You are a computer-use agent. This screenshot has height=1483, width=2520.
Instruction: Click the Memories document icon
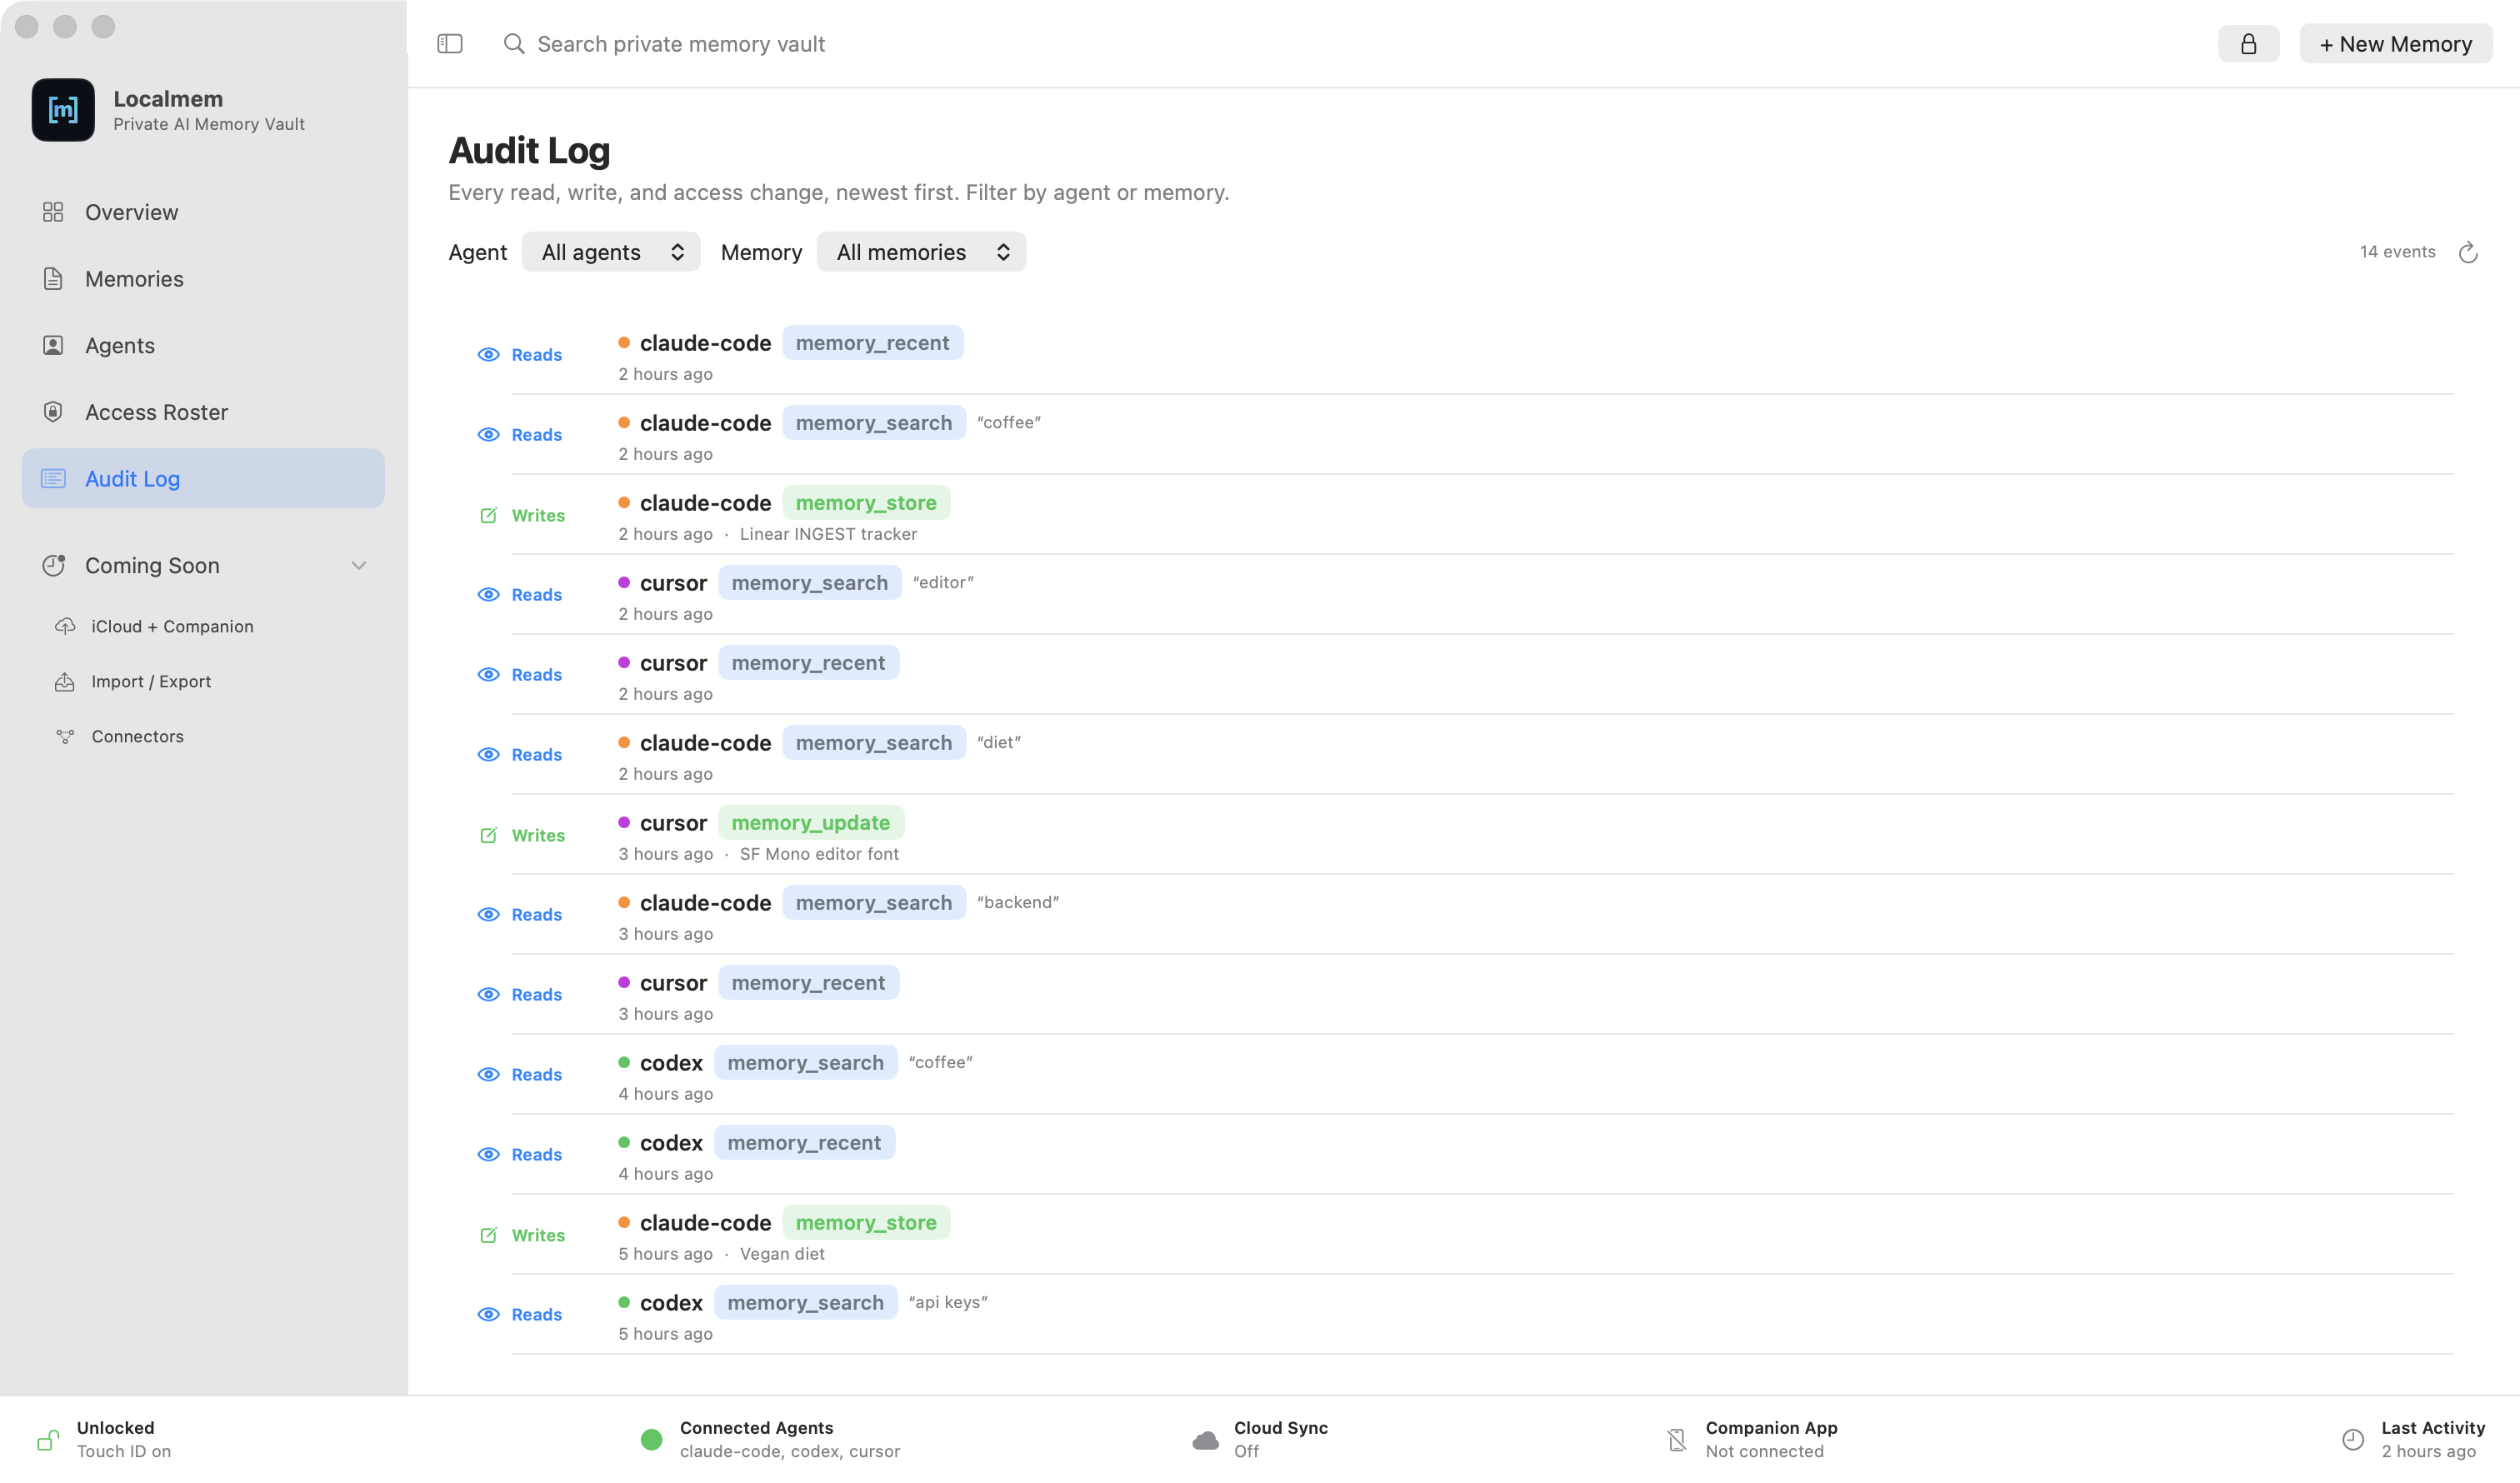tap(53, 279)
